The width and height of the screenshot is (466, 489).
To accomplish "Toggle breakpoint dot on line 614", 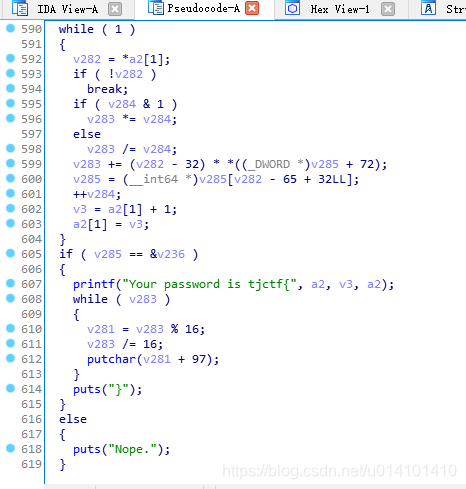I will pyautogui.click(x=11, y=389).
